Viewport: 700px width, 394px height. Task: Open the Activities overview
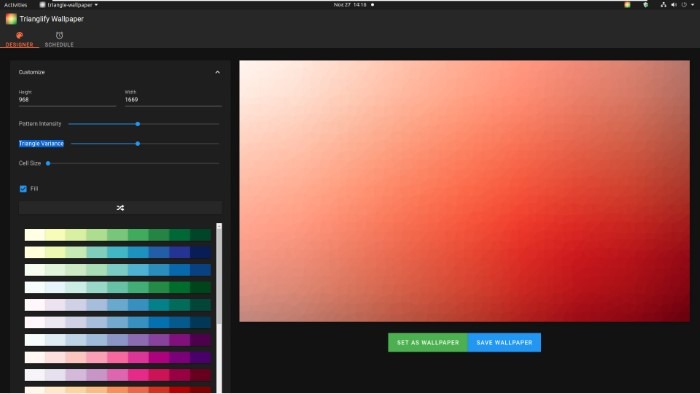pos(16,5)
